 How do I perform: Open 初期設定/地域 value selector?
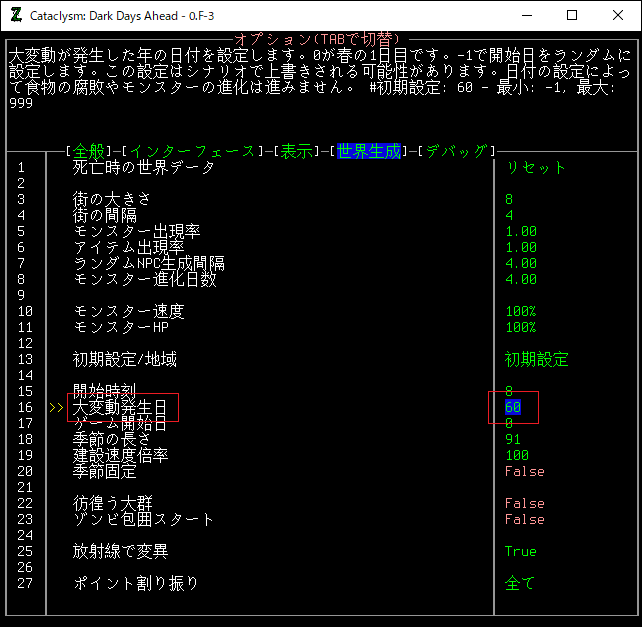click(x=536, y=359)
